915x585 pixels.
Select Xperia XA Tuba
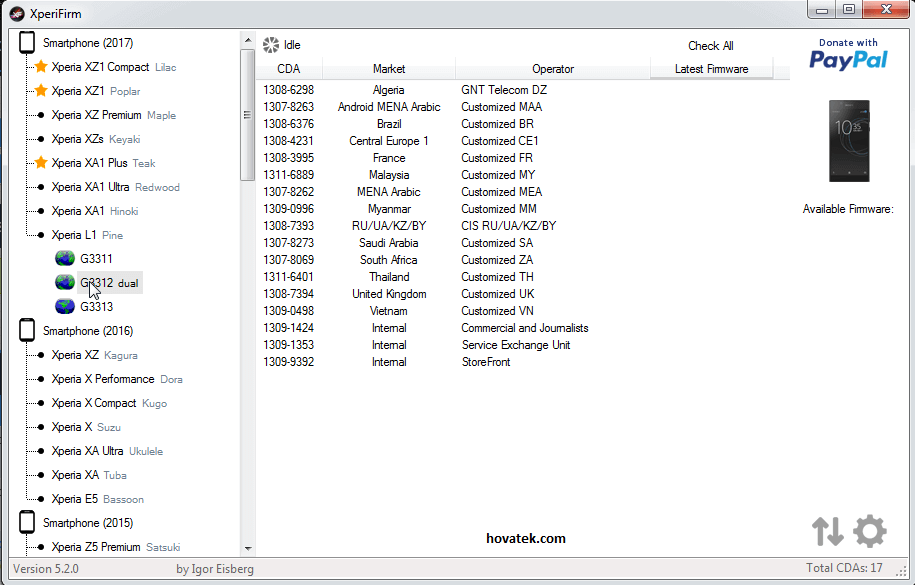tap(89, 475)
